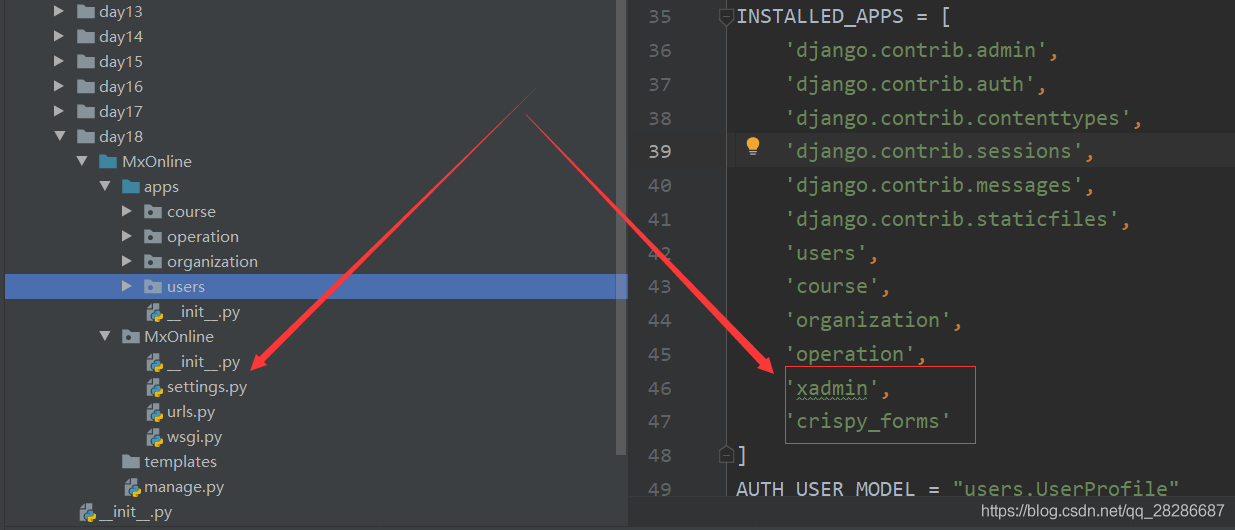1235x530 pixels.
Task: Expand the day13 folder arrow
Action: pyautogui.click(x=59, y=12)
